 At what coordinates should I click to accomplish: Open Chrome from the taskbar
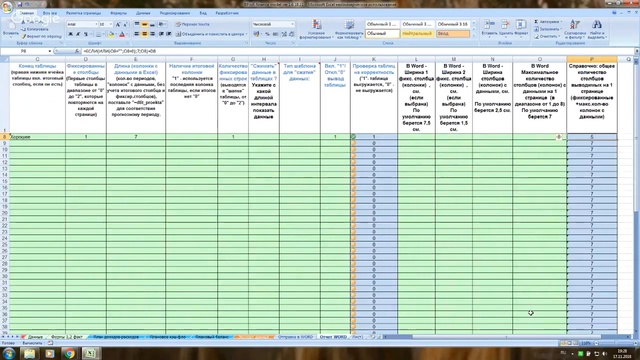(70, 353)
